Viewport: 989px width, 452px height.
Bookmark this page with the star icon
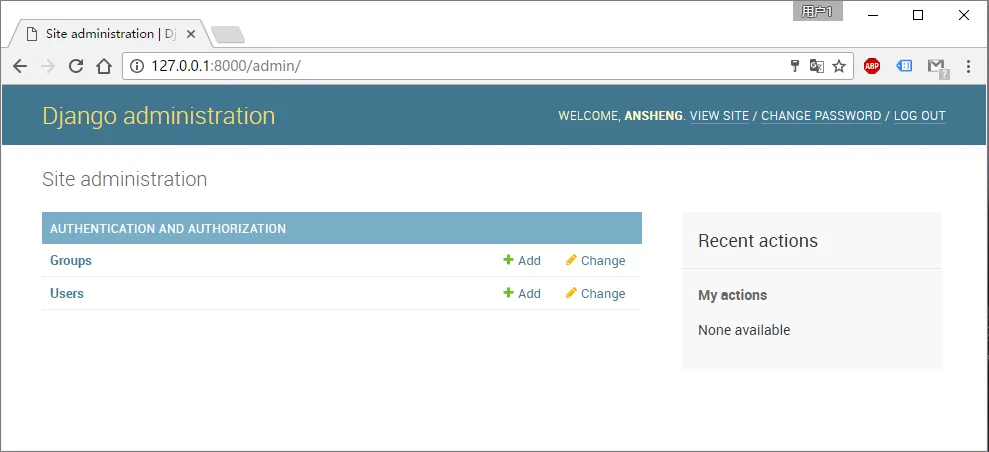click(839, 66)
